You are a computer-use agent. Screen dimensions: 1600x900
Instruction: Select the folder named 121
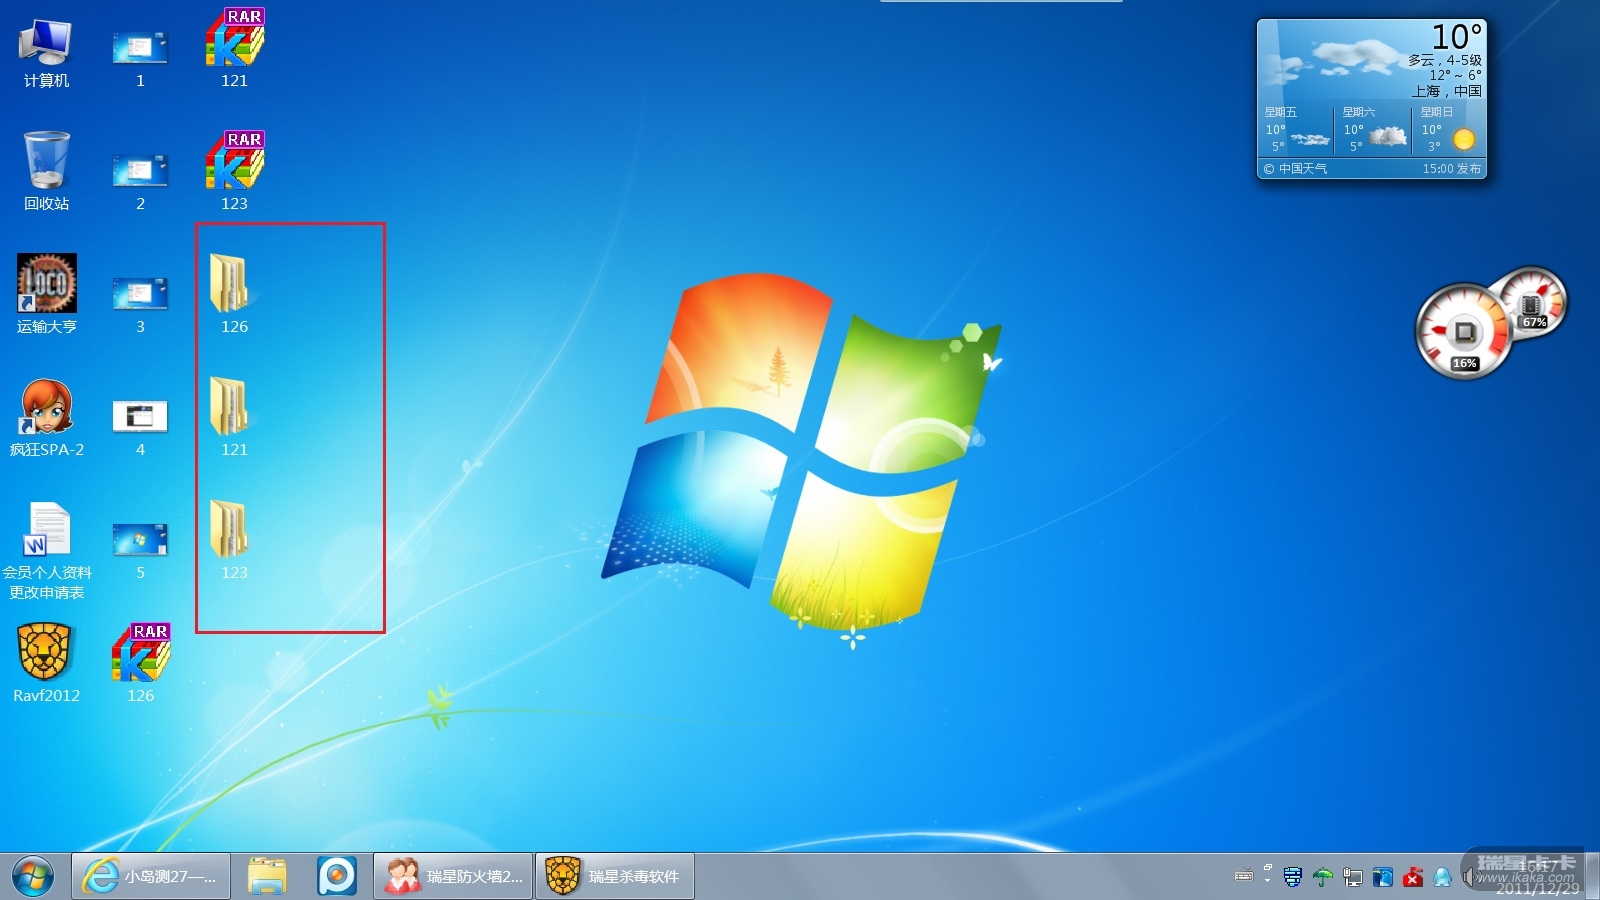click(234, 417)
